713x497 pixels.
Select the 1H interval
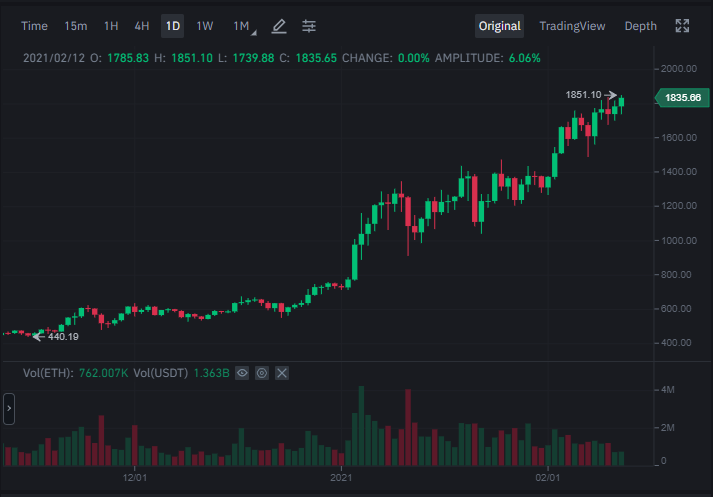[x=111, y=26]
